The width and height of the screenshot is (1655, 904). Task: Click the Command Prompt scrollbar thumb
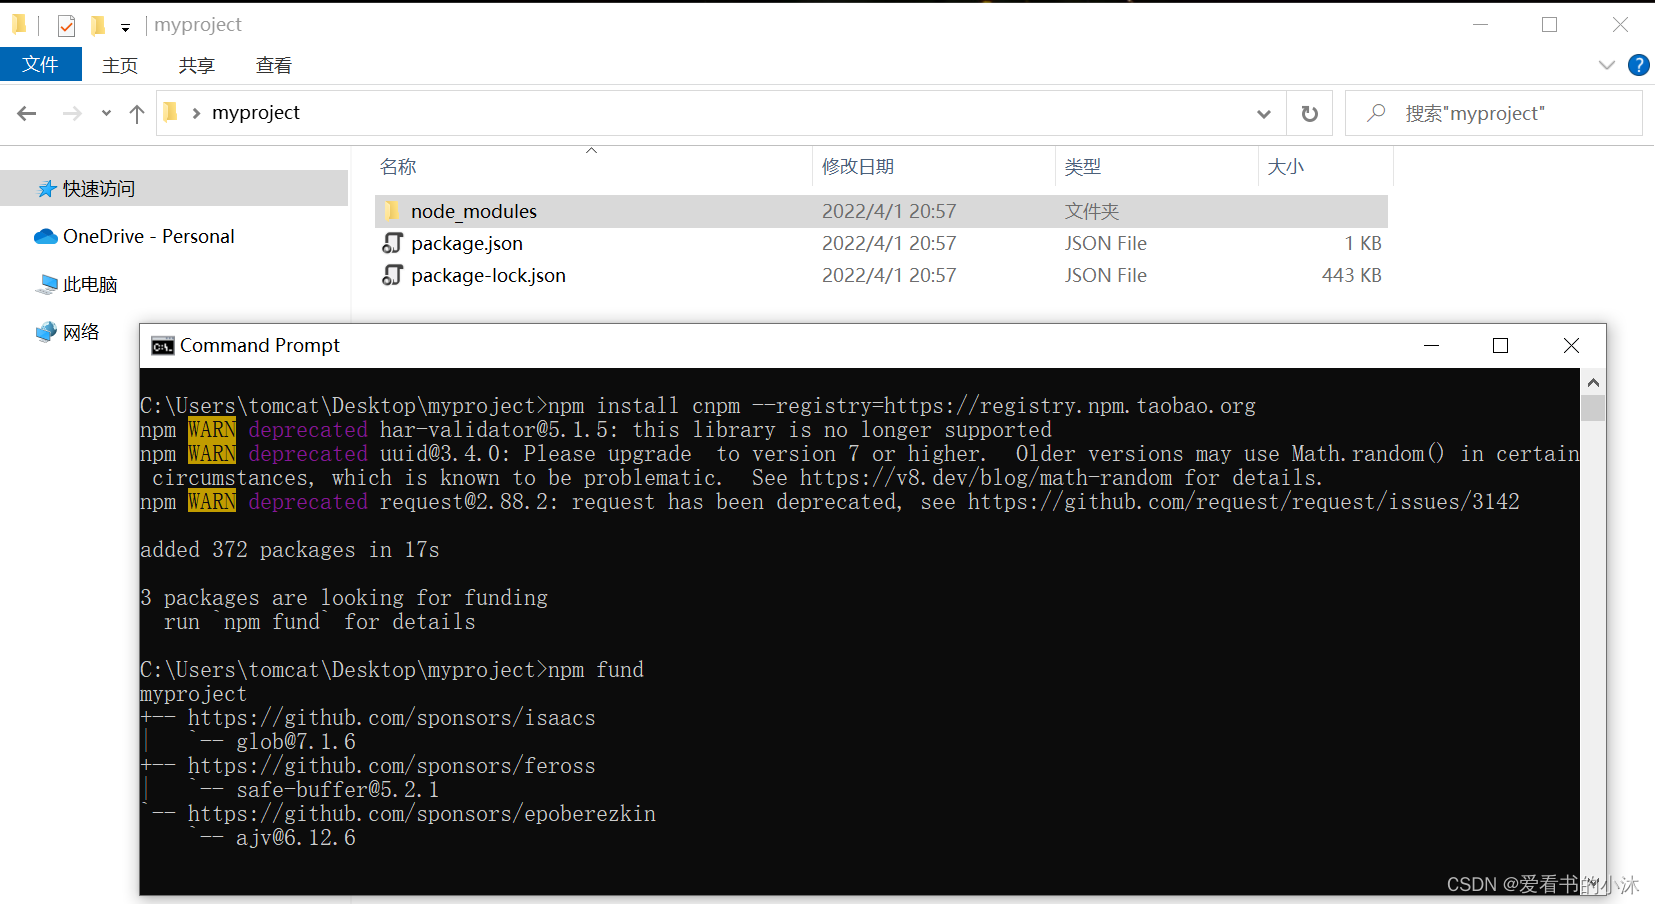tap(1593, 408)
